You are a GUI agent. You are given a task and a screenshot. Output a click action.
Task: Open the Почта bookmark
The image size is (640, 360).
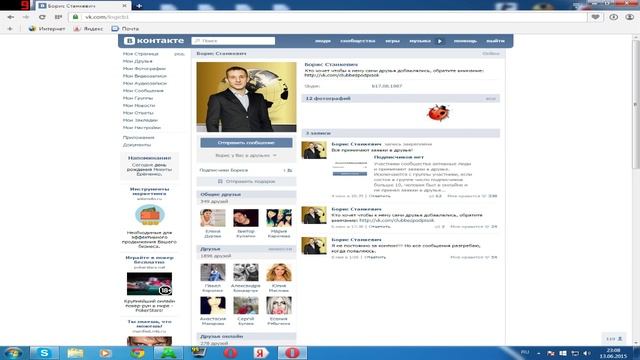tap(125, 29)
